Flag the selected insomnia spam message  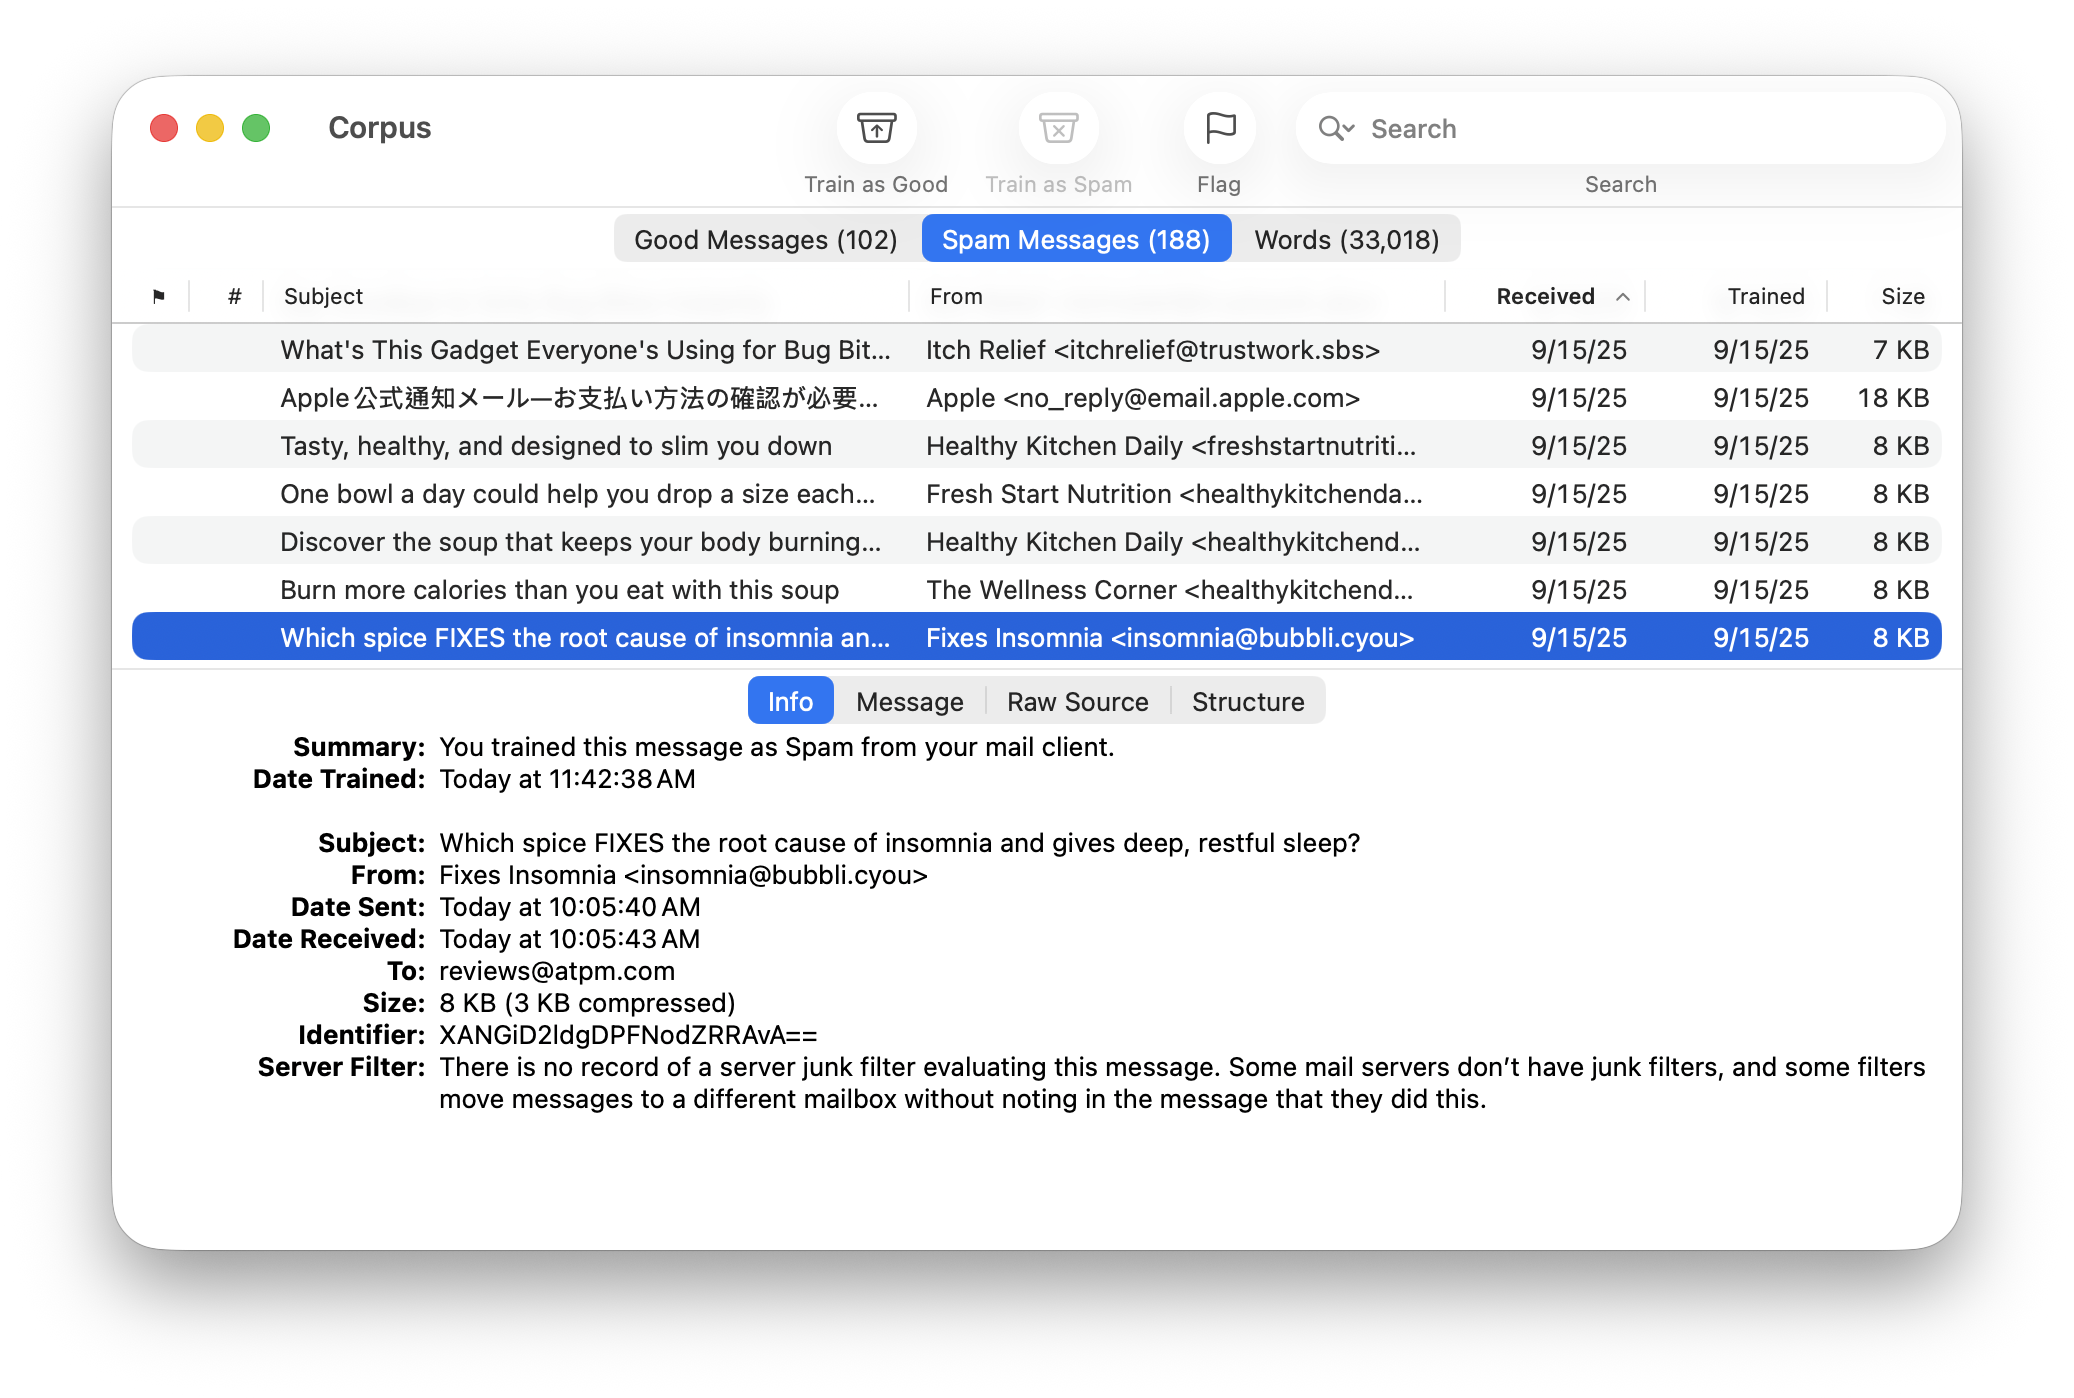coord(1218,128)
